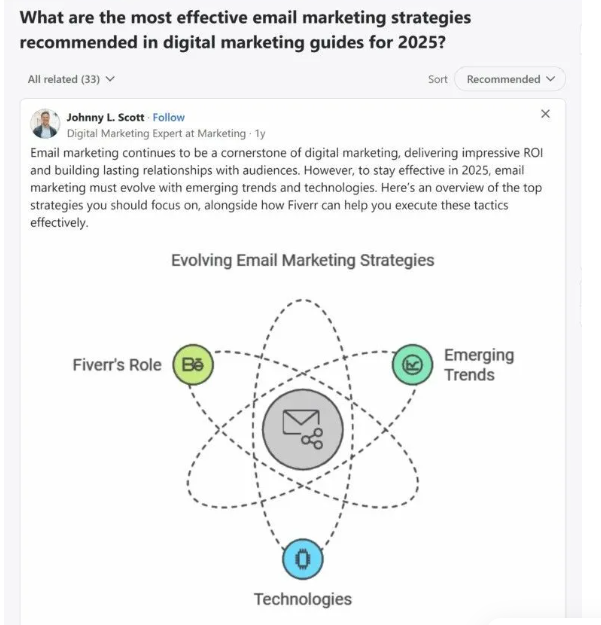Click the "1y" answer timestamp

pyautogui.click(x=259, y=133)
